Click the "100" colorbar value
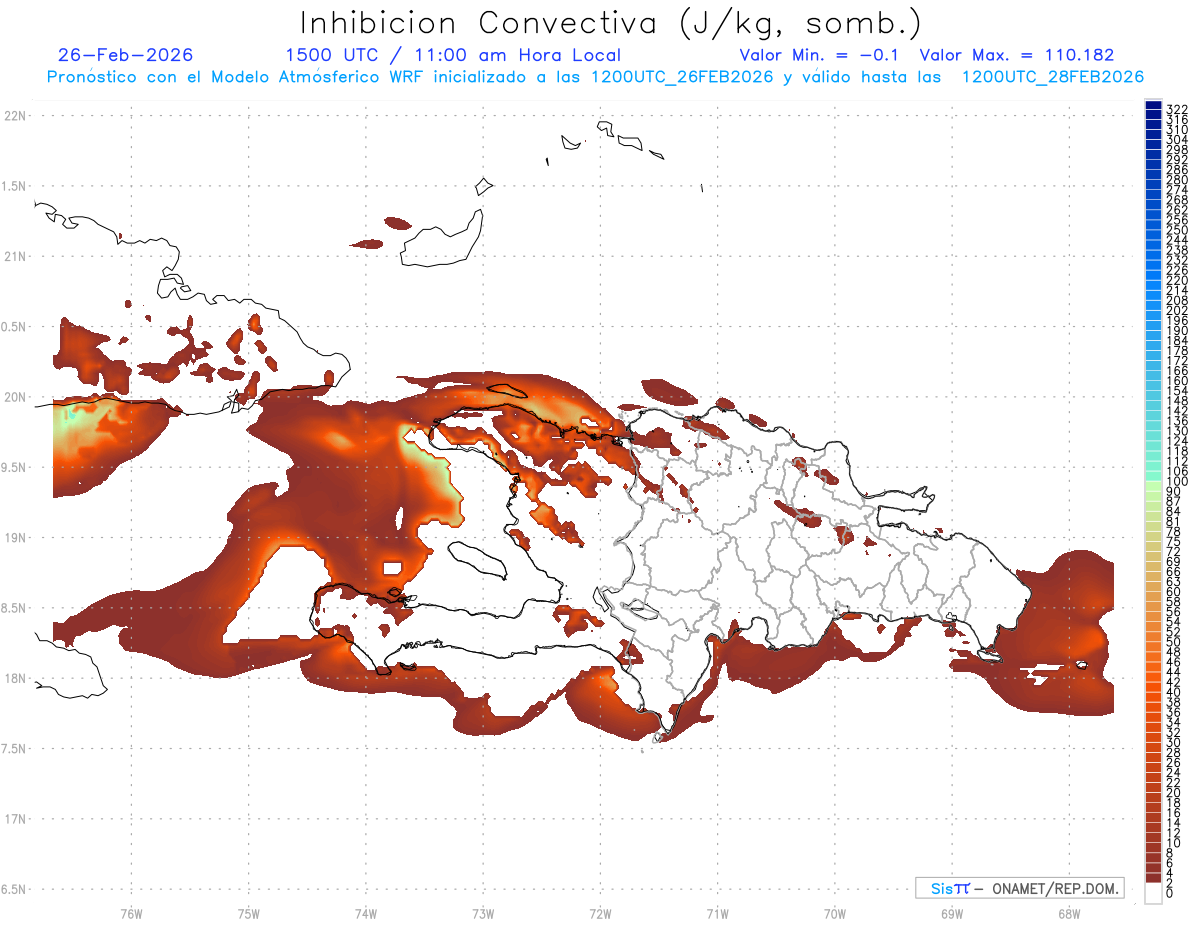The height and width of the screenshot is (927, 1200). [1177, 481]
